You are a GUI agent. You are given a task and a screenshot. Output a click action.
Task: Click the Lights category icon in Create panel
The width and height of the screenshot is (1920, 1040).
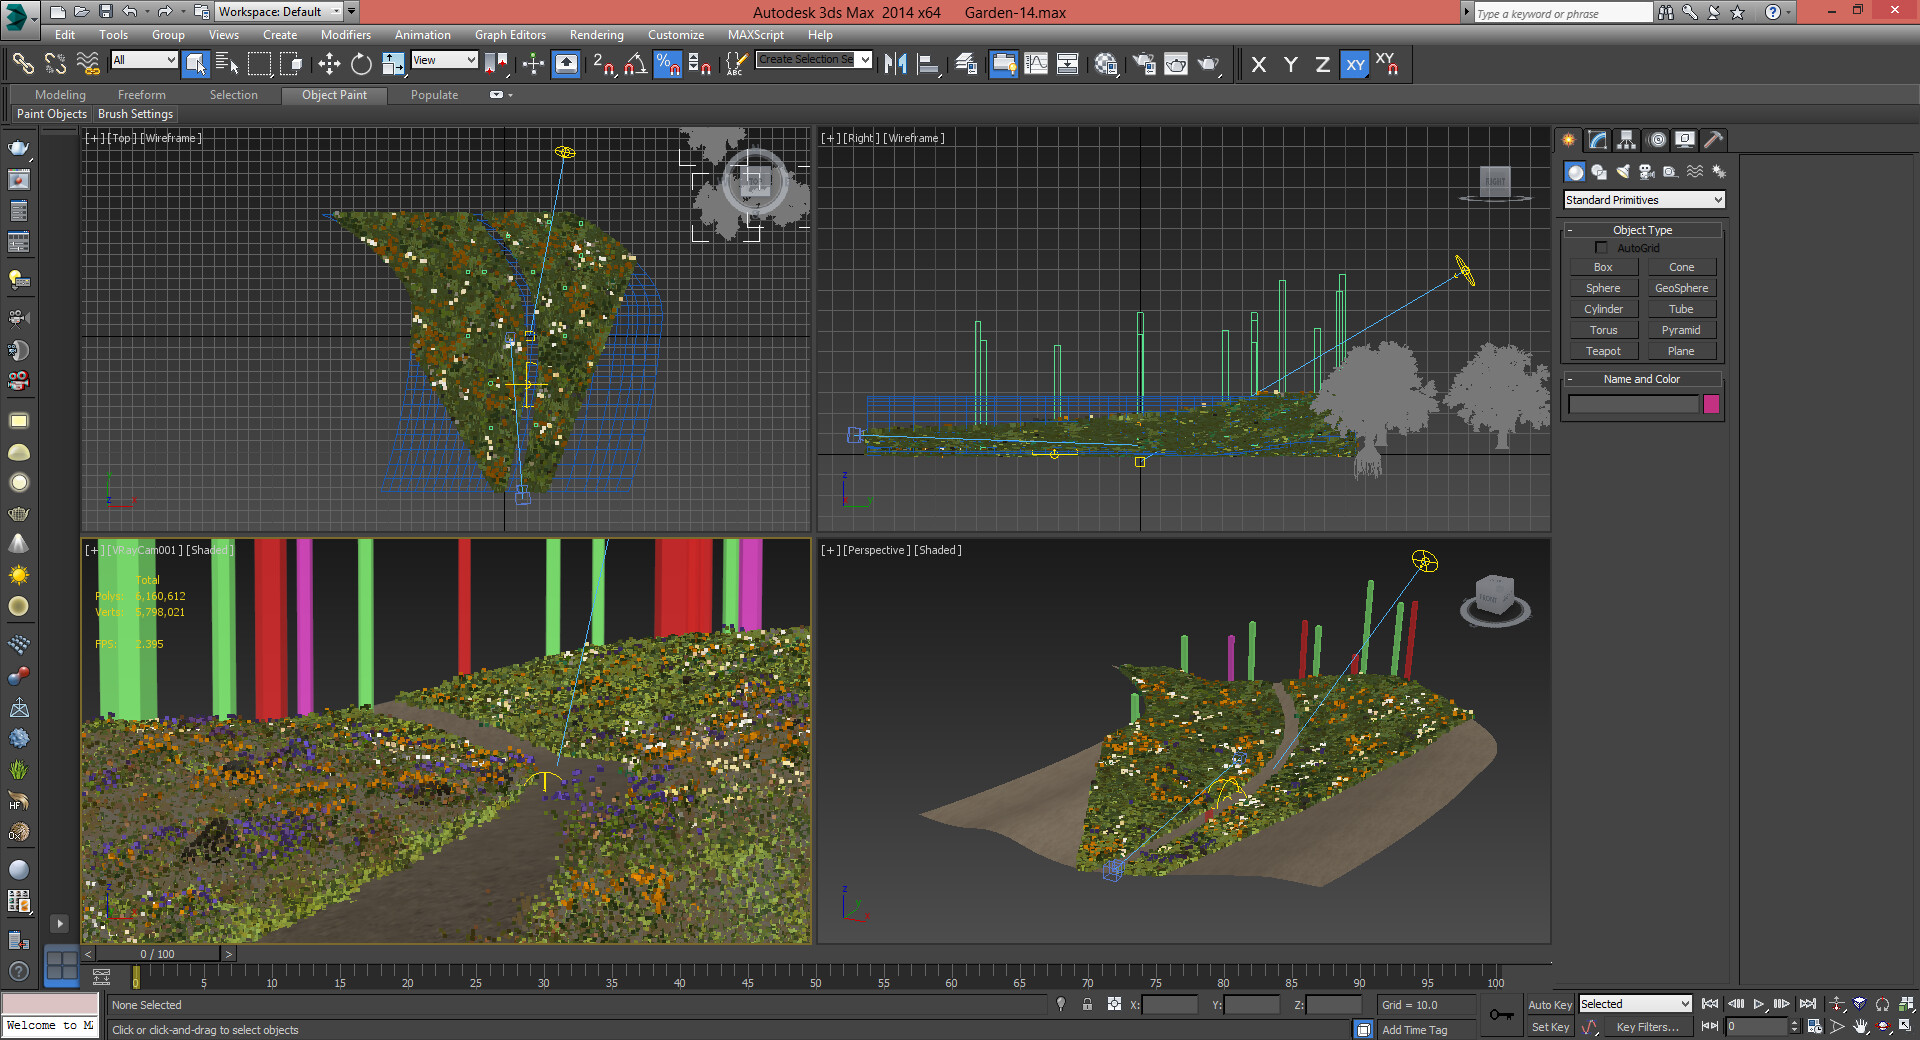pyautogui.click(x=1622, y=172)
